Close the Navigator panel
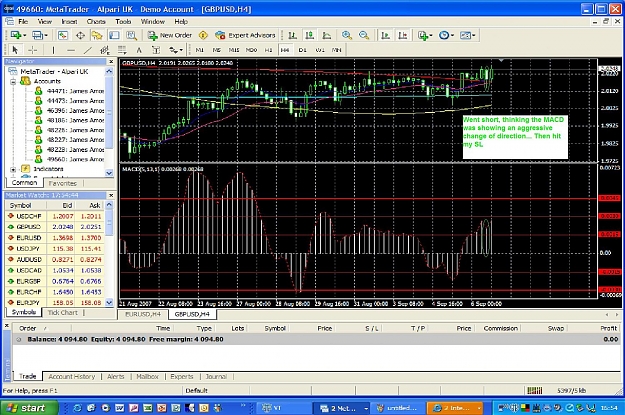 [x=111, y=61]
